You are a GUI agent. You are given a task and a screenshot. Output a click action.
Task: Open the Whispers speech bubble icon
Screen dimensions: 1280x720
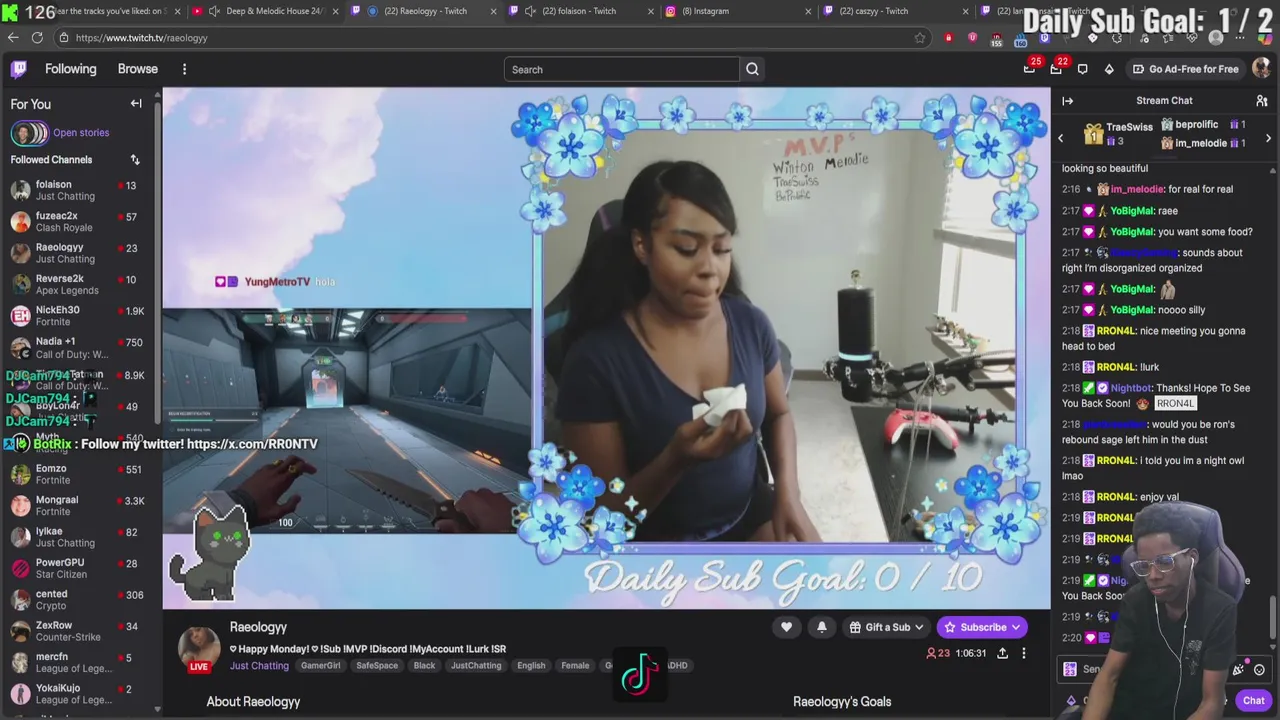[x=1082, y=69]
